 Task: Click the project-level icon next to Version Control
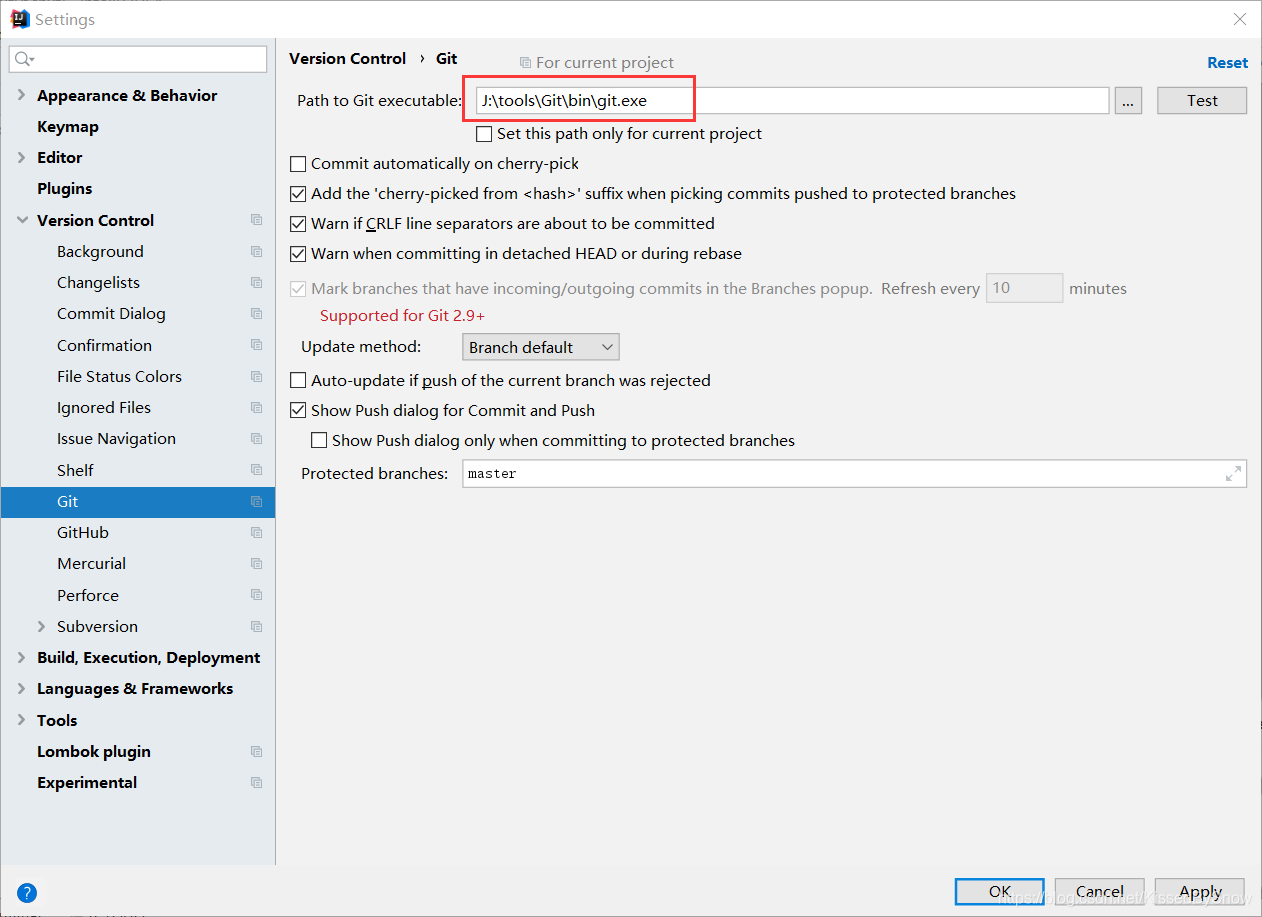click(257, 220)
